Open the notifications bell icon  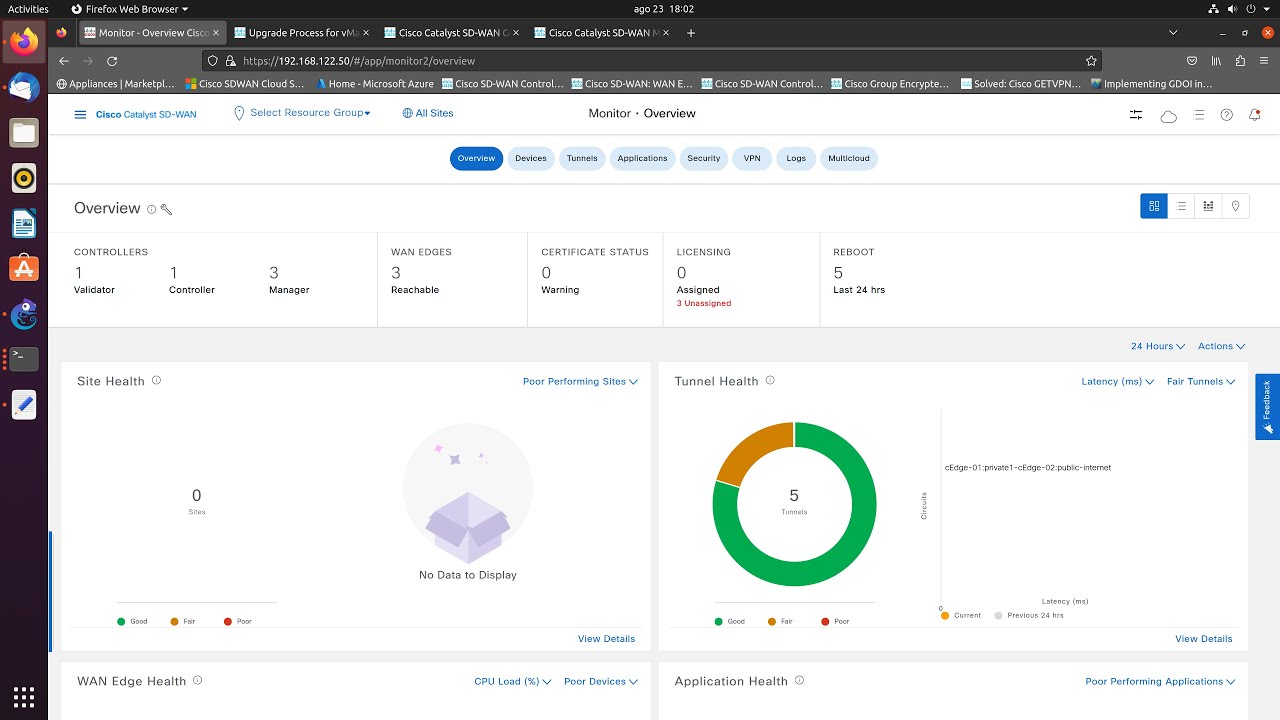click(1255, 115)
